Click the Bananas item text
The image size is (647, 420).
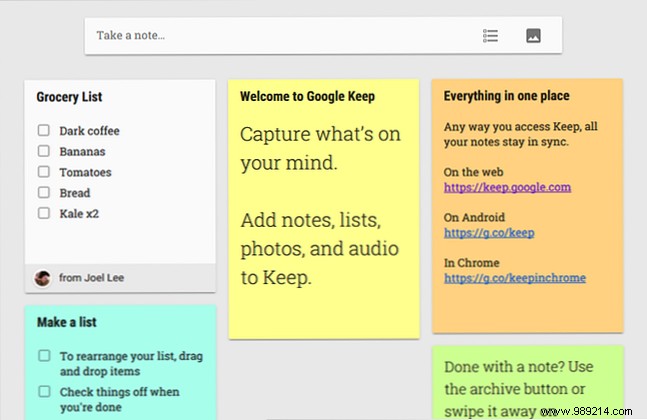click(82, 151)
